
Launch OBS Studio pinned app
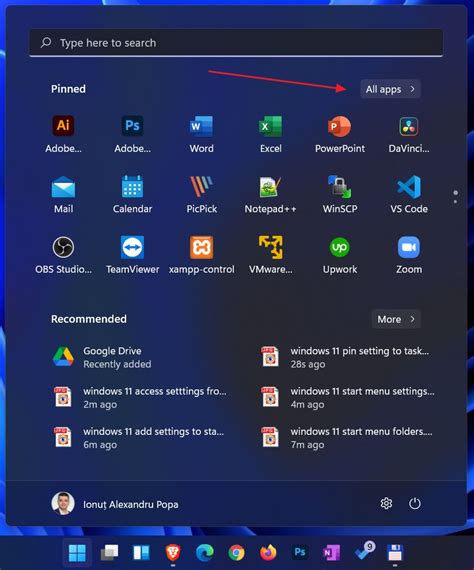[63, 254]
